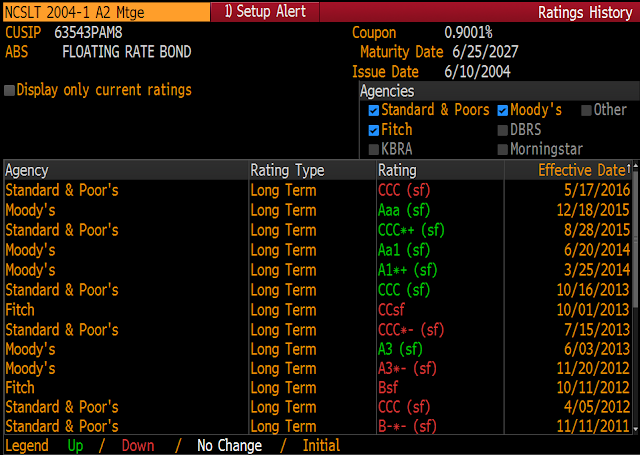Uncheck the Fitch agency checkbox
The height and width of the screenshot is (455, 640).
tap(373, 130)
